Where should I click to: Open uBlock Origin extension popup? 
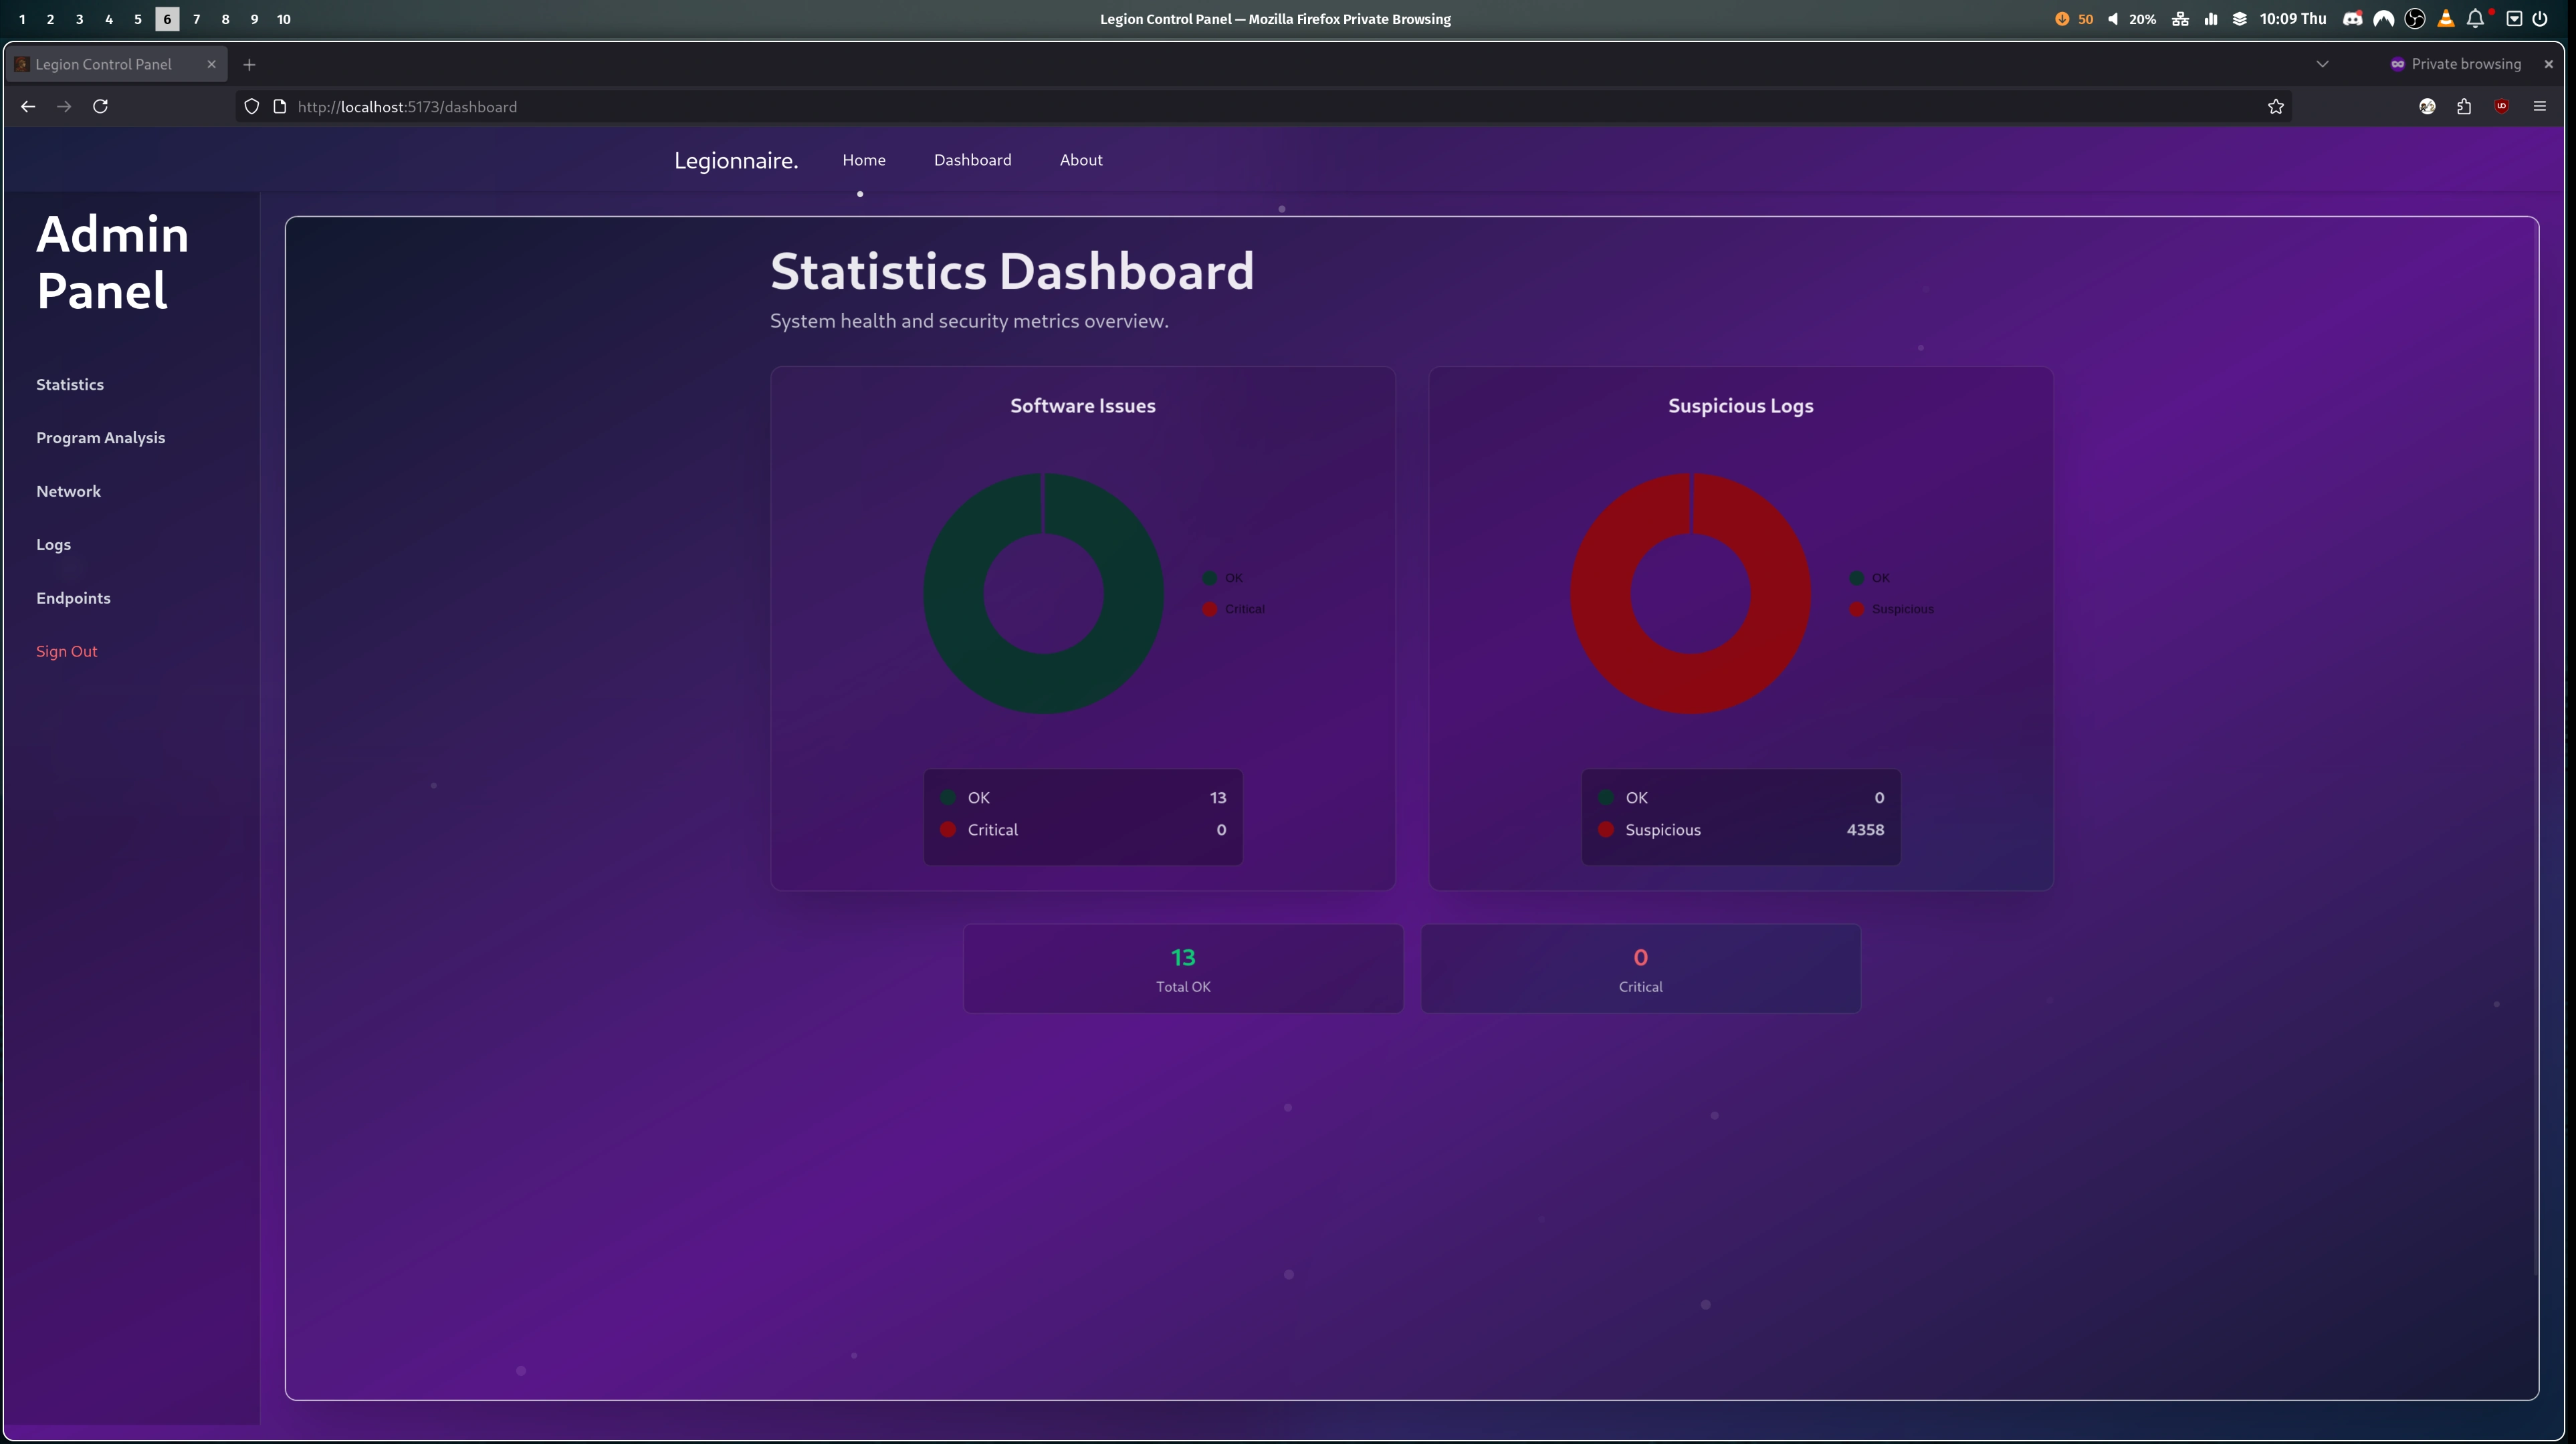2501,106
